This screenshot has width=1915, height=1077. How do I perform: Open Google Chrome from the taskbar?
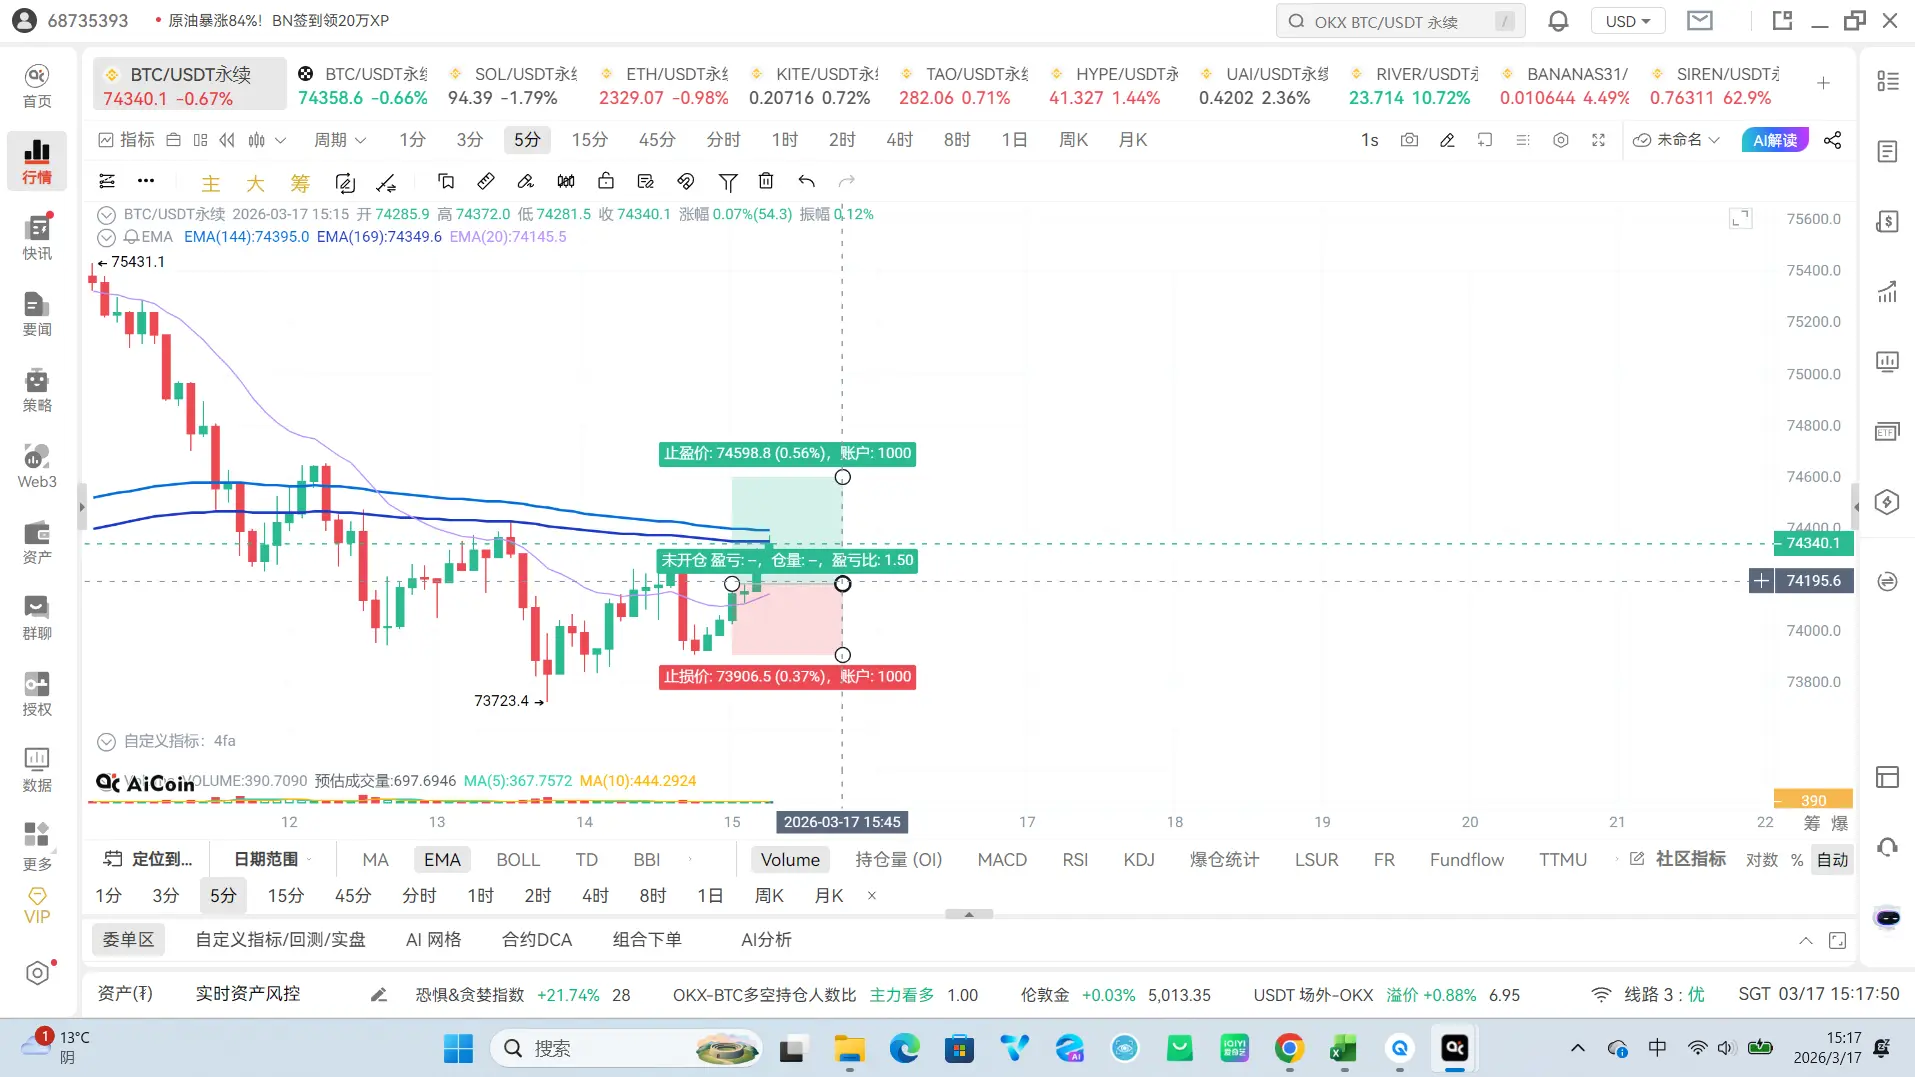coord(1289,1048)
